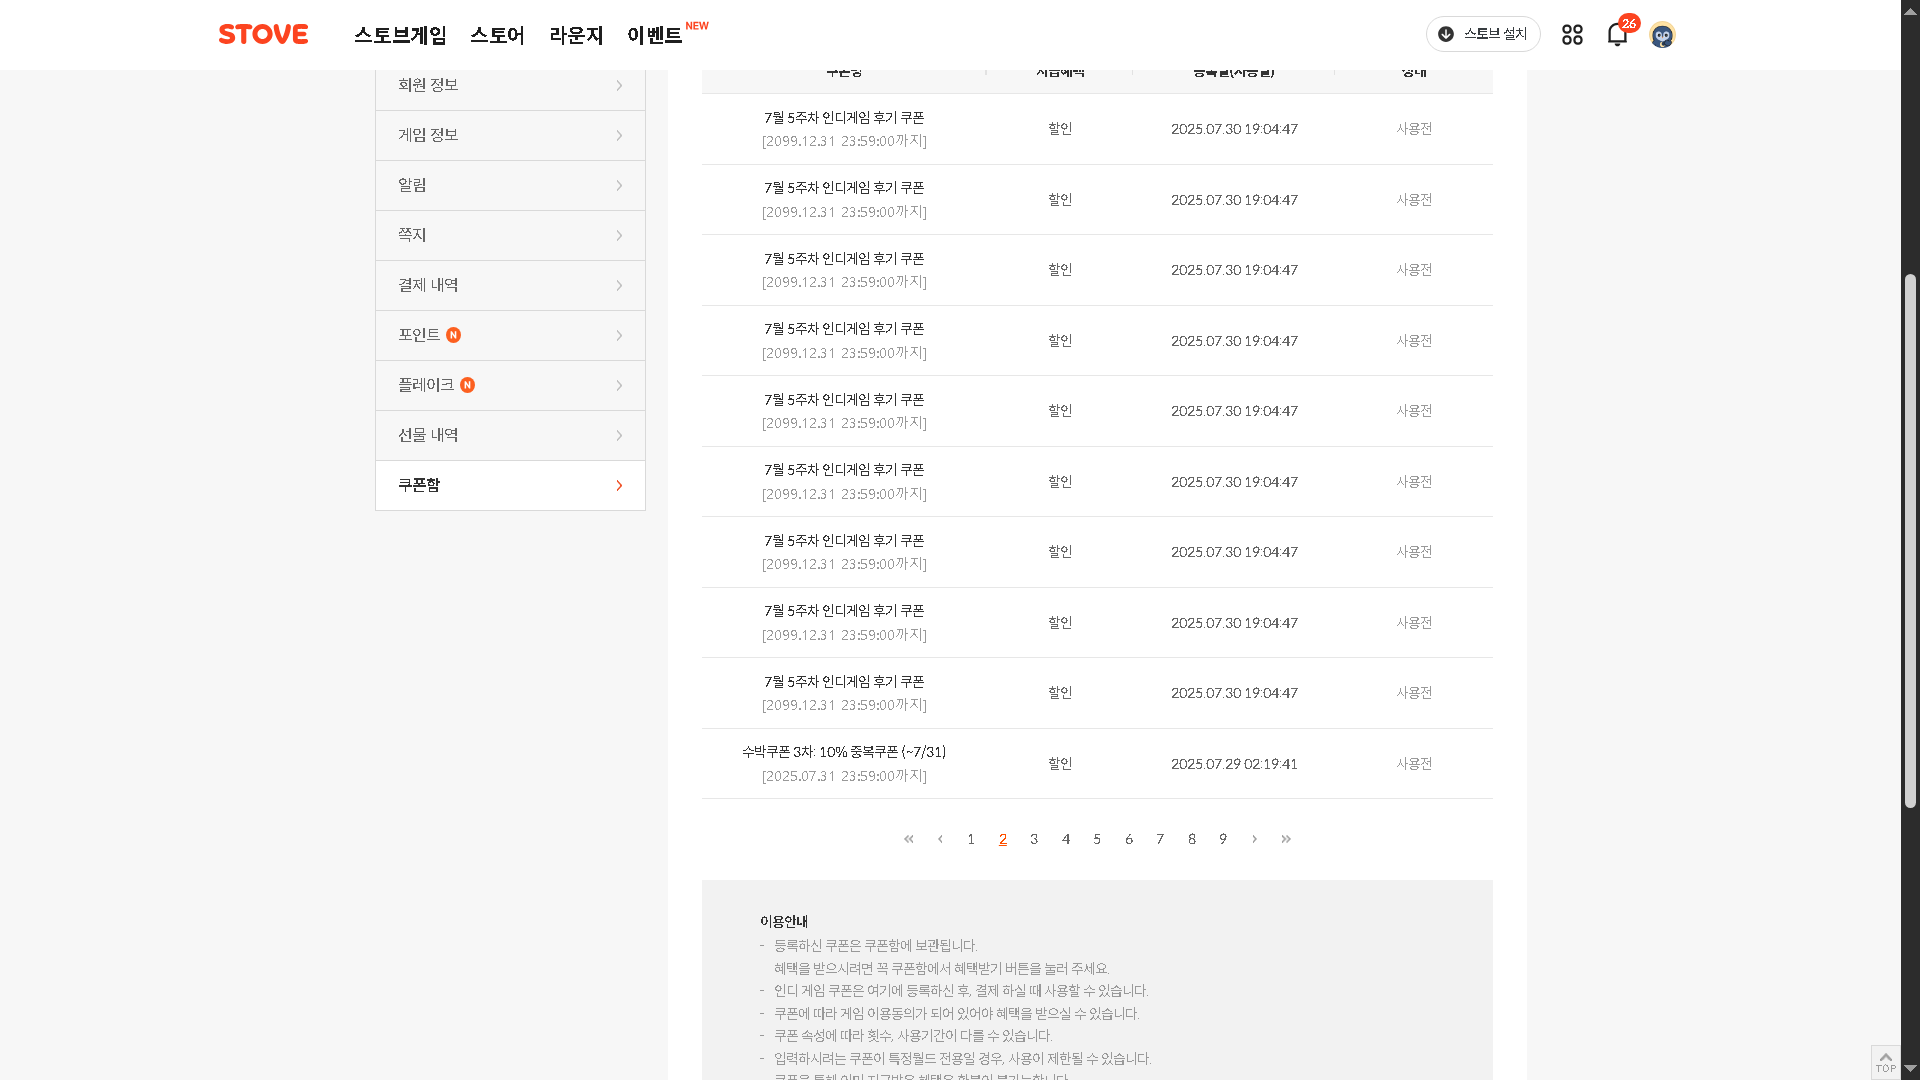Go to page 1
Viewport: 1920px width, 1080px height.
pos(971,839)
